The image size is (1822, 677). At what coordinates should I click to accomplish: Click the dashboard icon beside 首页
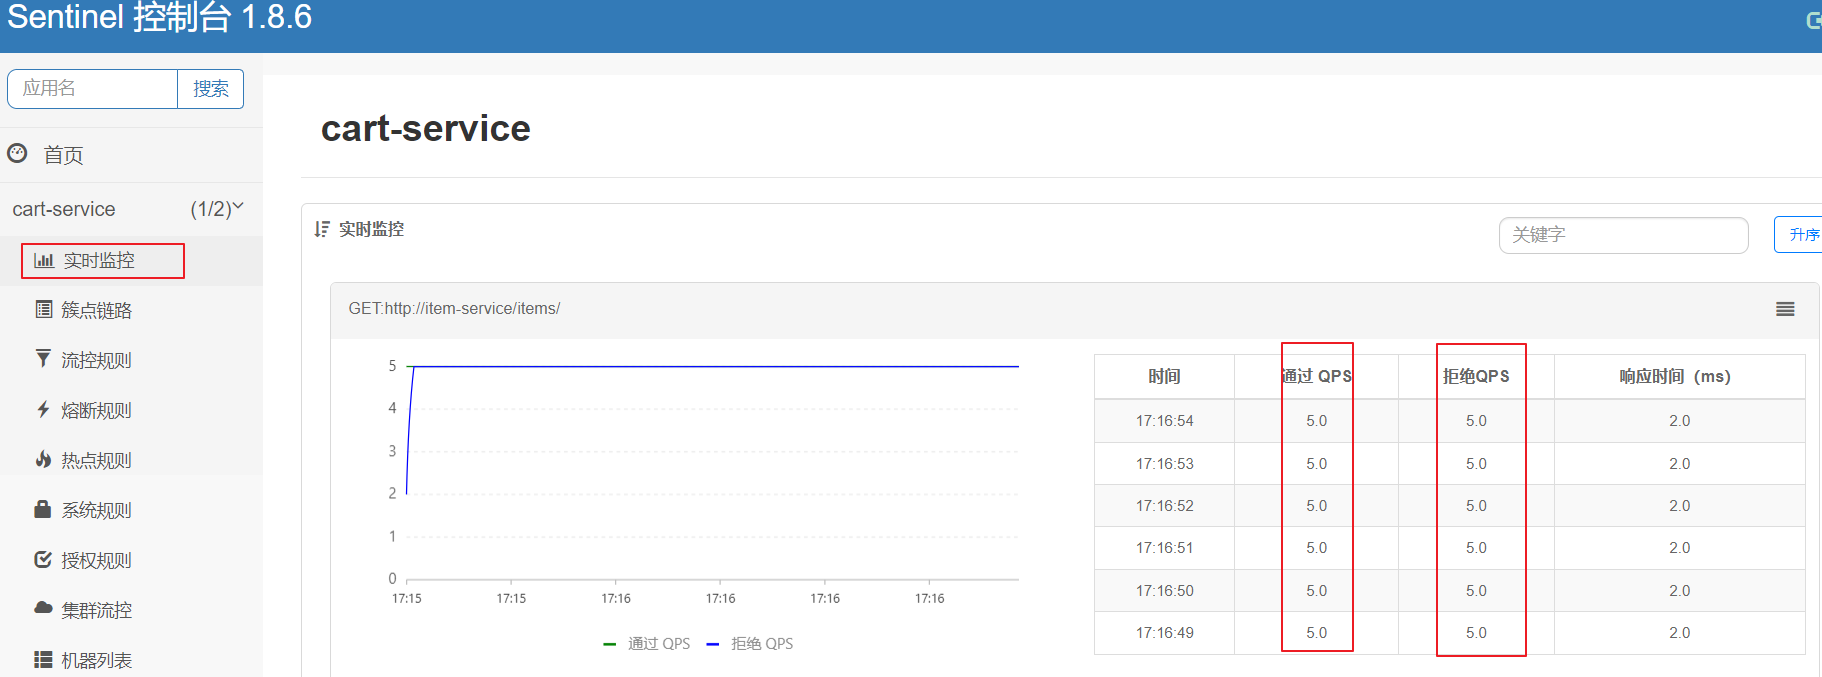(17, 153)
